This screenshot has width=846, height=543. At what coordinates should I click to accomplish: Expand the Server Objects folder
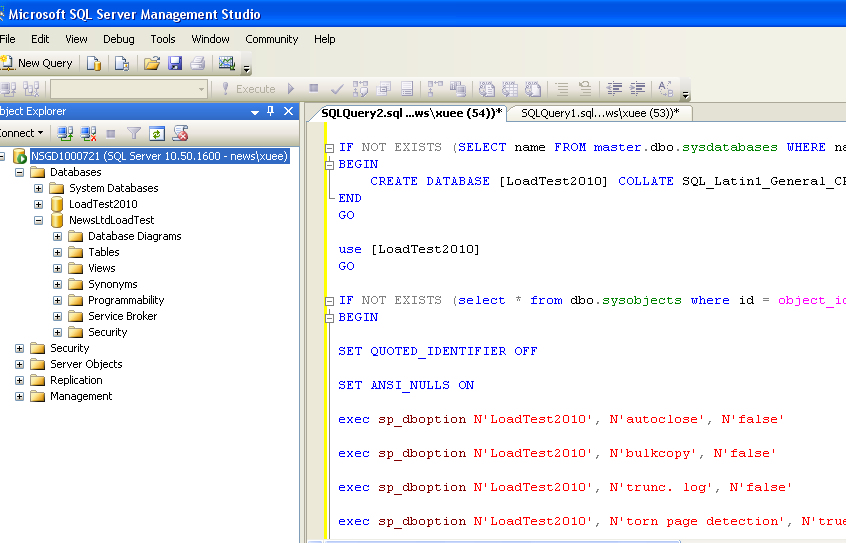19,364
